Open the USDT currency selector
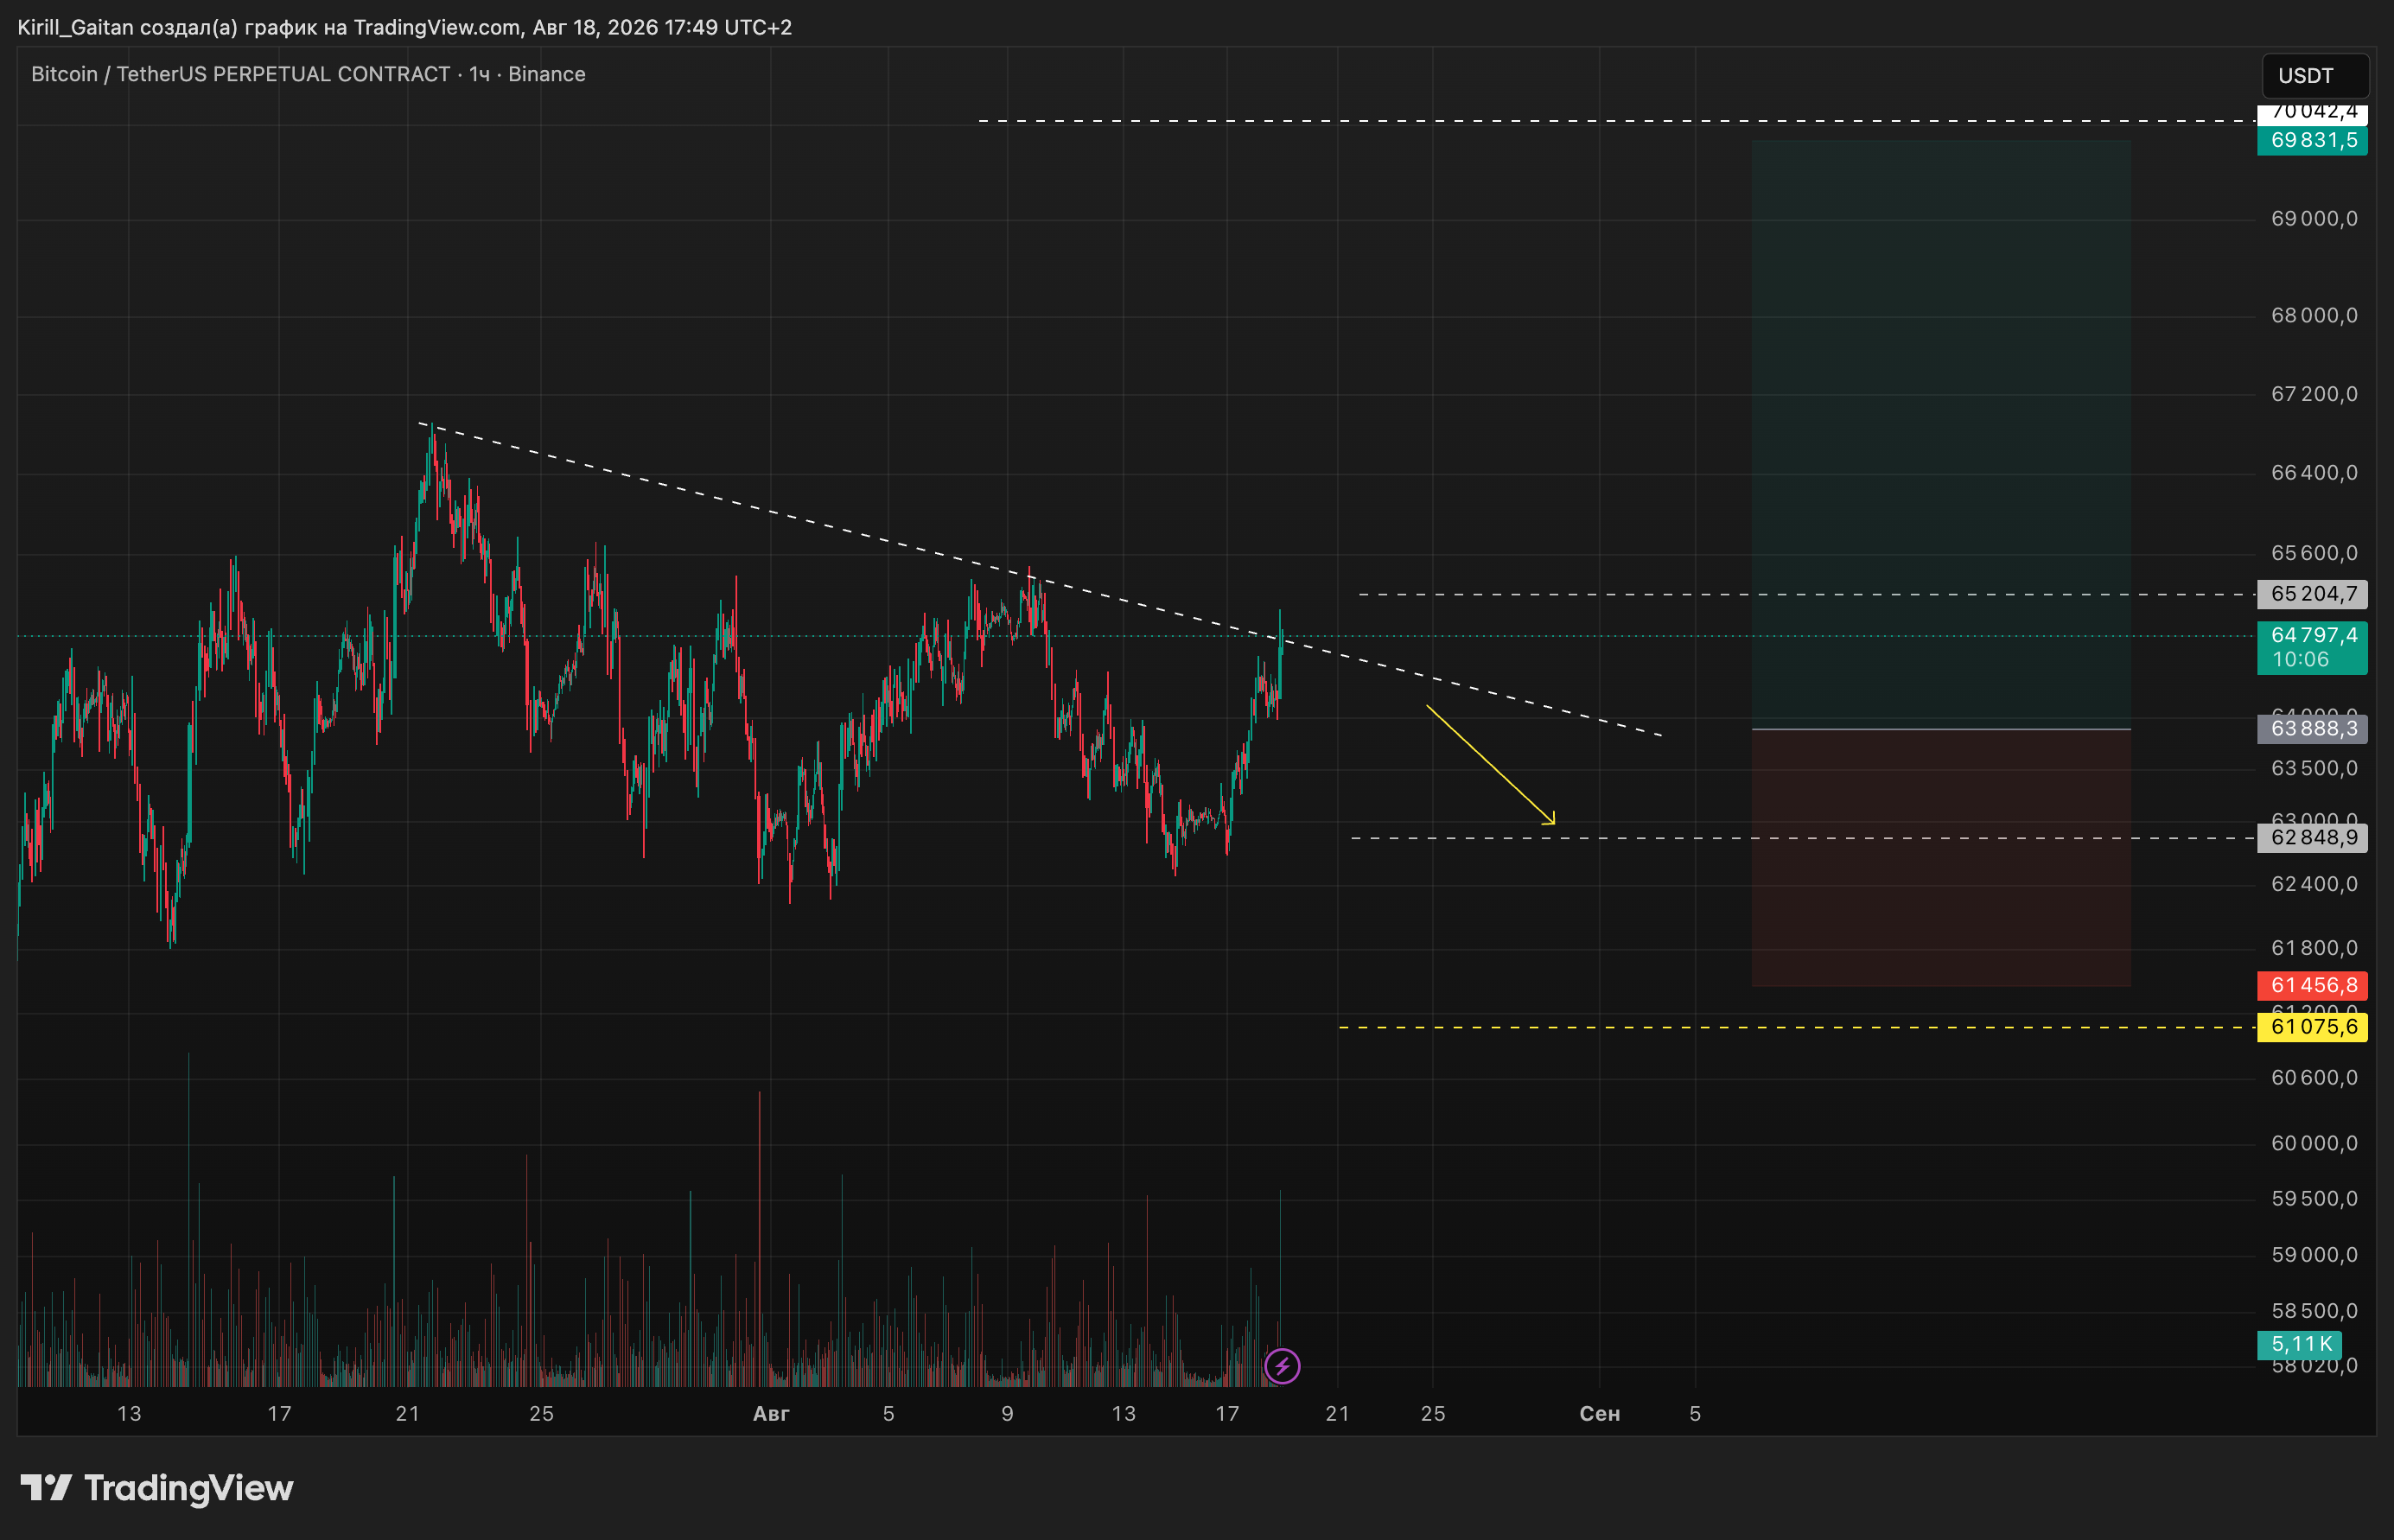This screenshot has height=1540, width=2394. 2314,76
